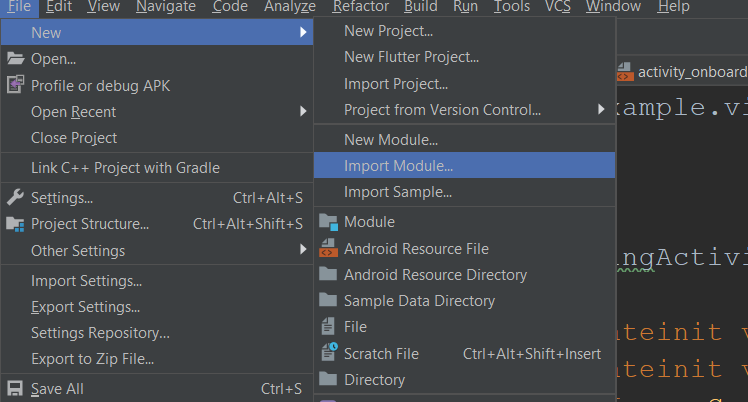Image resolution: width=748 pixels, height=402 pixels.
Task: Choose New Flutter Project option
Action: click(411, 58)
